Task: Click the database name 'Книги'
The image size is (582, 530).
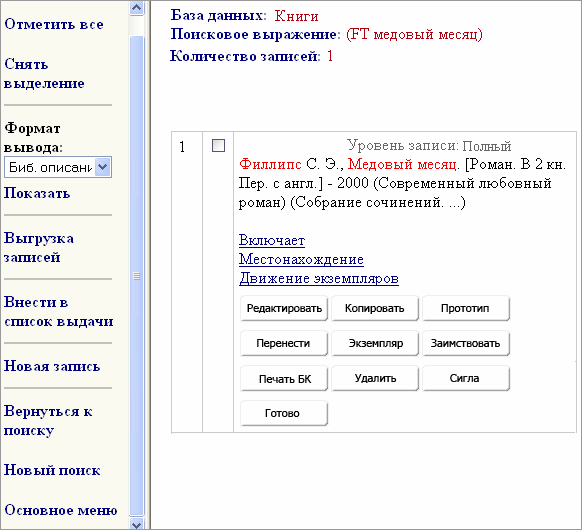Action: 296,16
